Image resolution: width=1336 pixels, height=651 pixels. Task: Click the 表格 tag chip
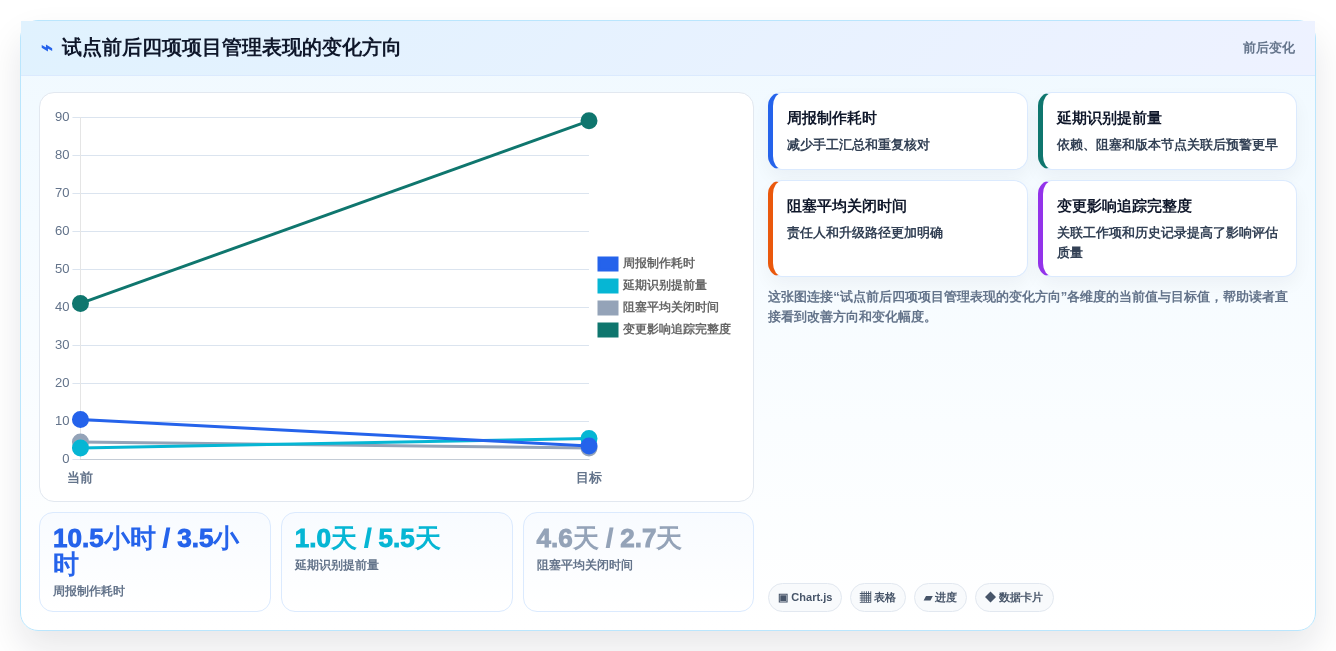878,598
